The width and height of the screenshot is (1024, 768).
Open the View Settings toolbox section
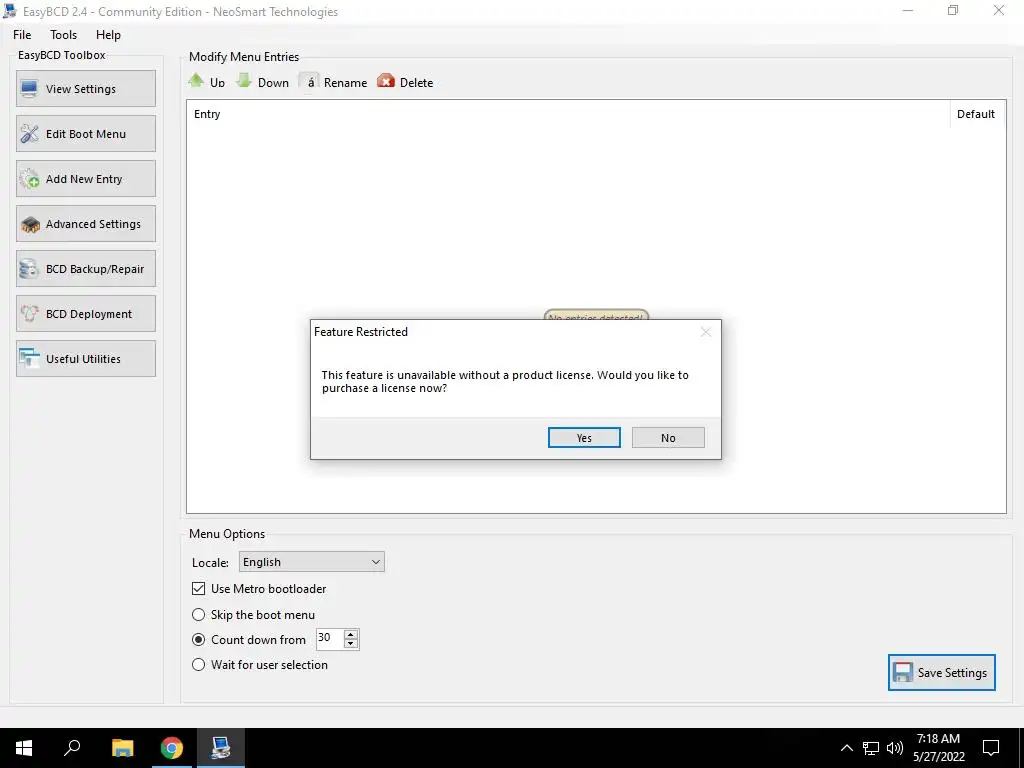click(x=86, y=89)
